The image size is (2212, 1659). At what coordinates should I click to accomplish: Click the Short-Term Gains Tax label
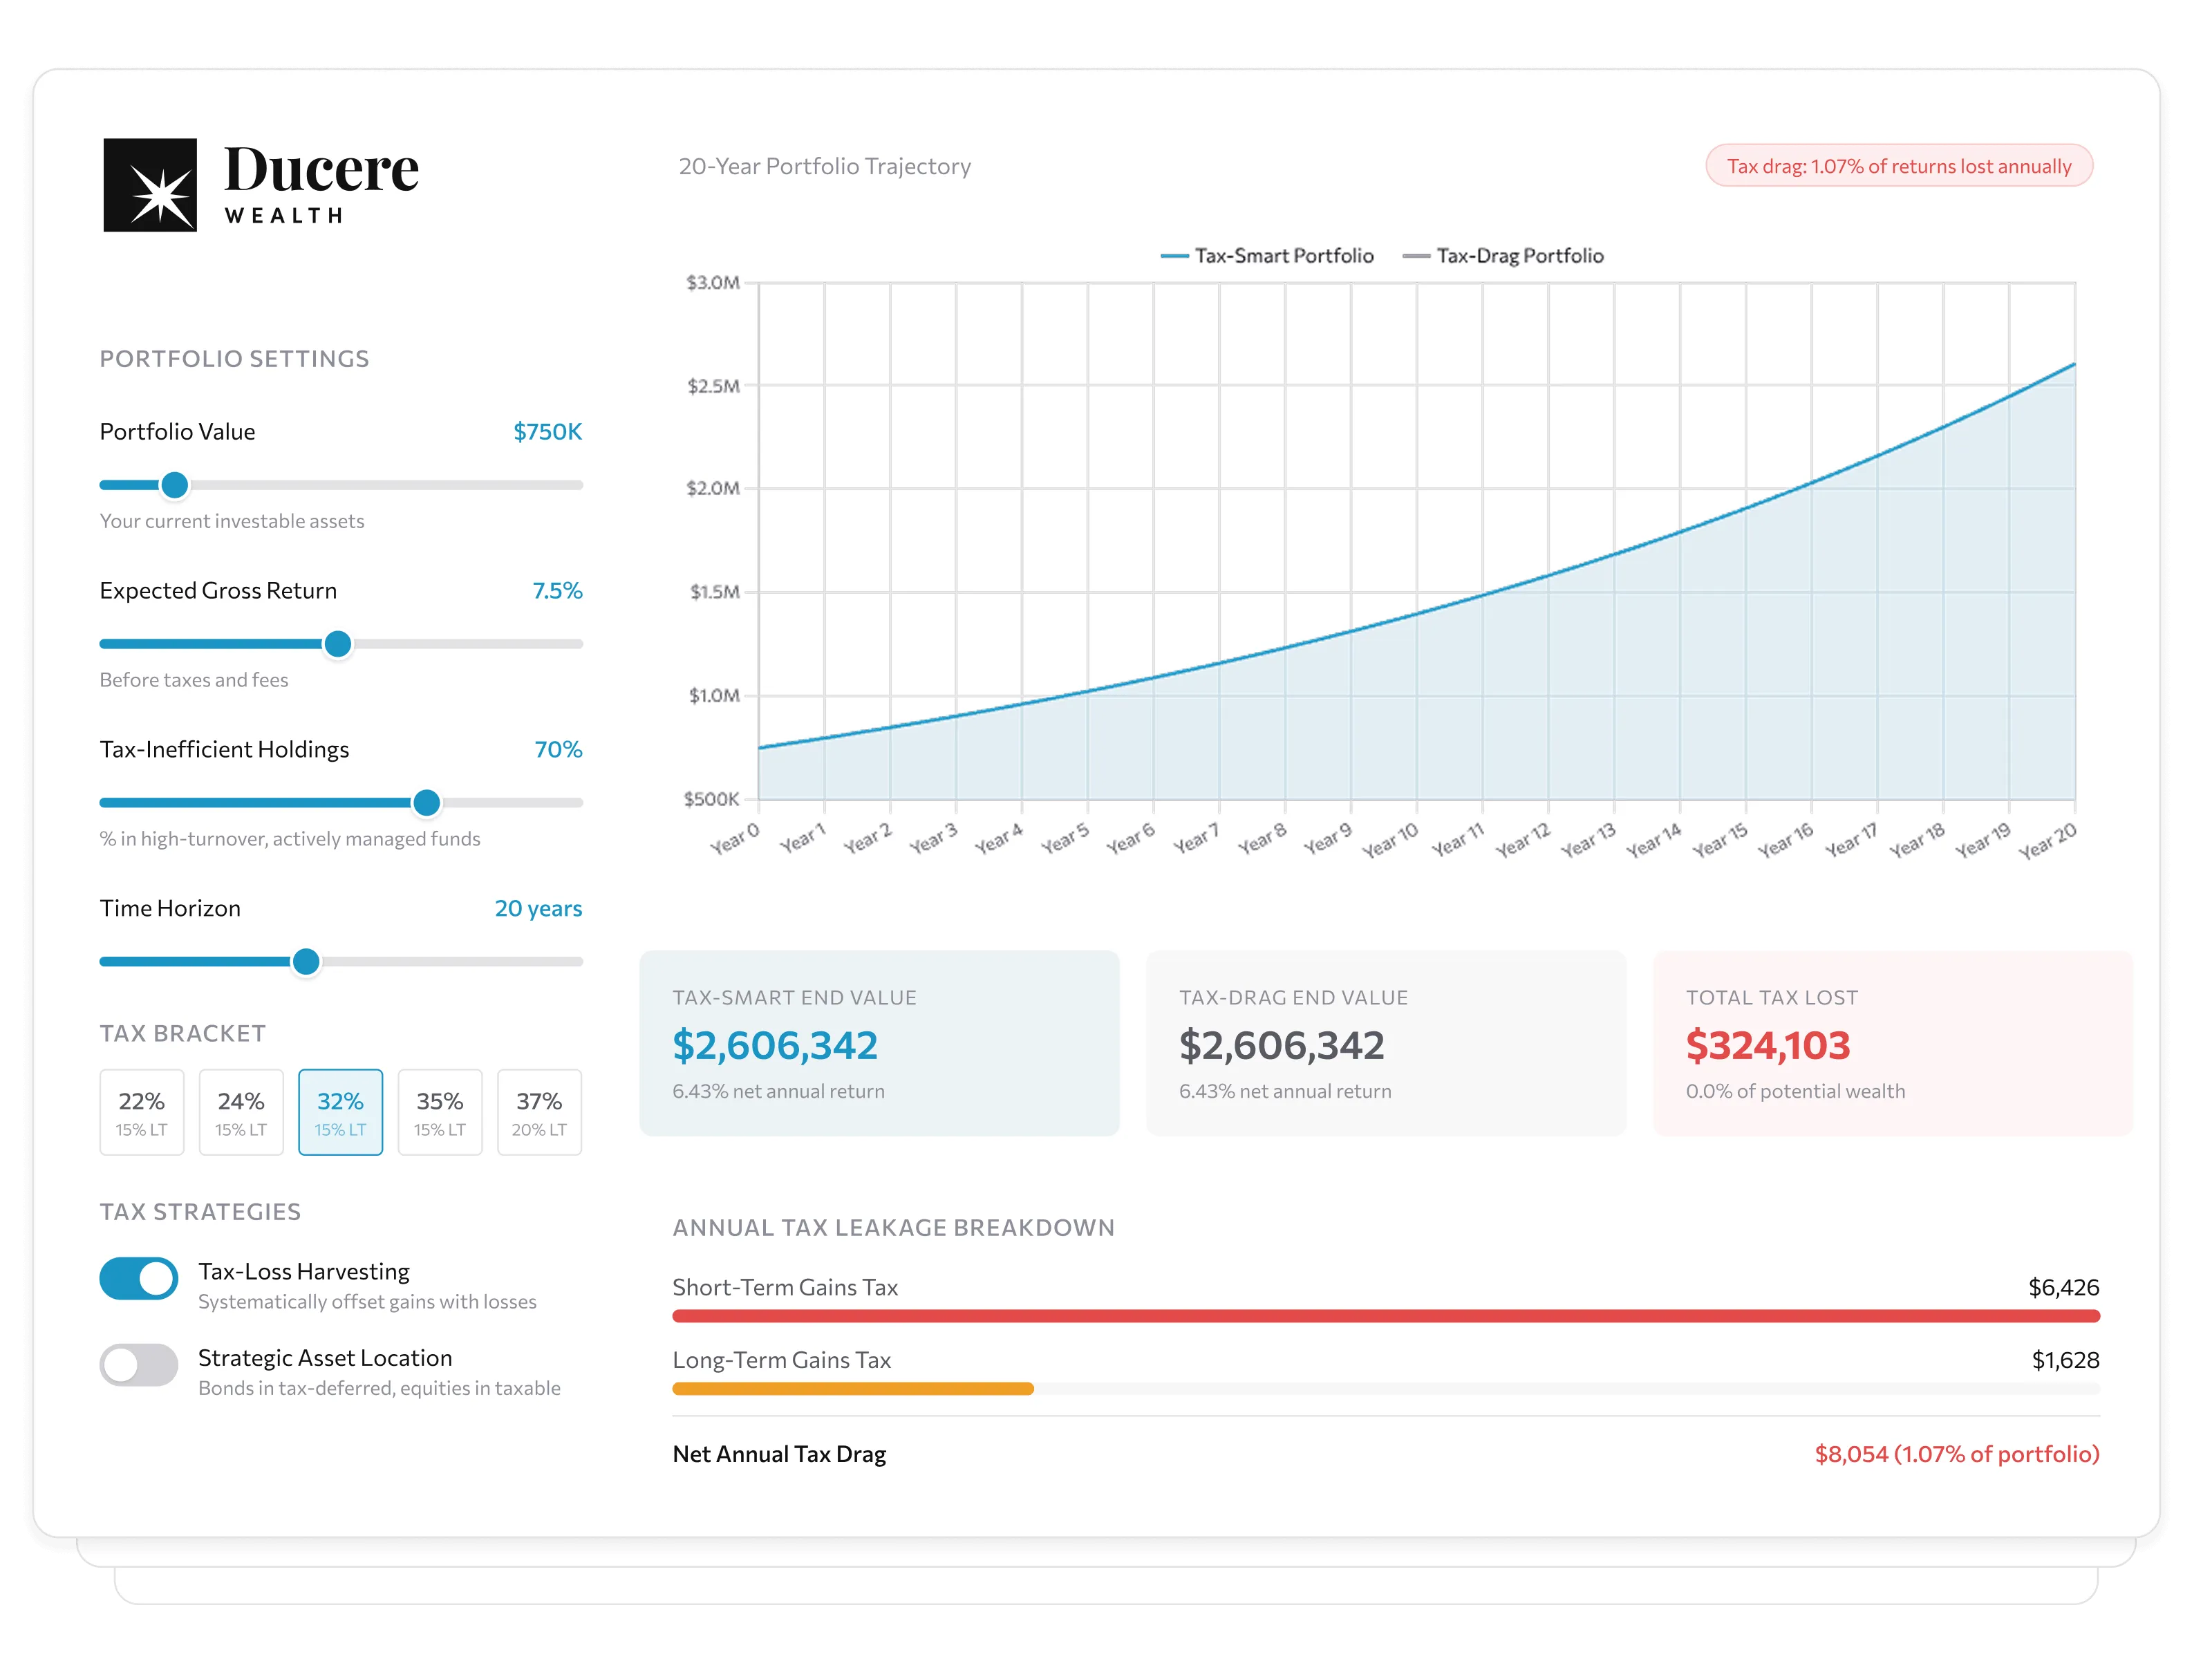785,1288
